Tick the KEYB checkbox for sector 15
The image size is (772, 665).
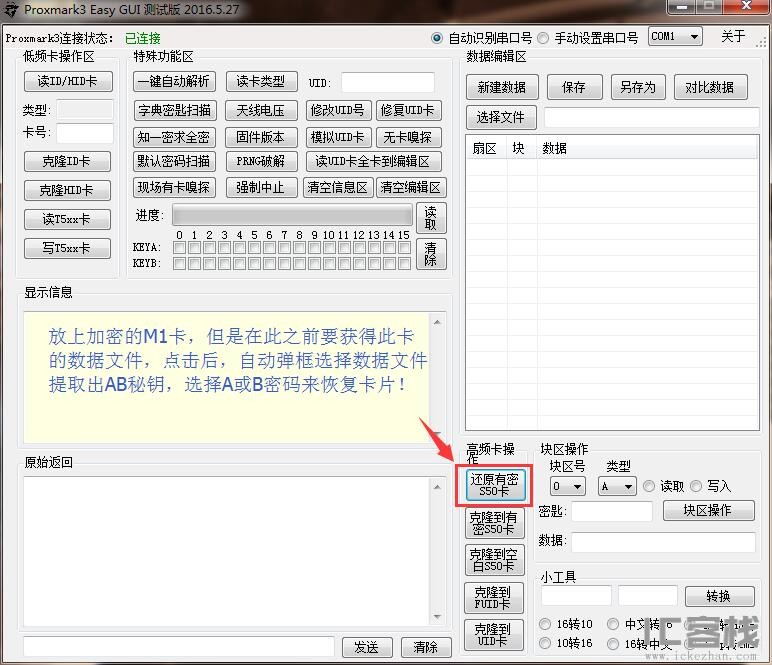coord(404,264)
